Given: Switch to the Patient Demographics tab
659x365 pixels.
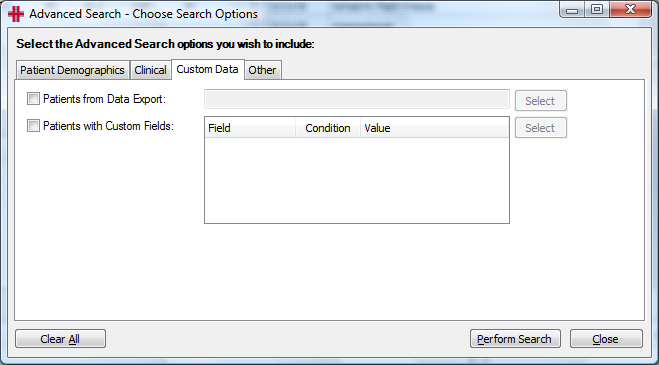Looking at the screenshot, I should (73, 70).
